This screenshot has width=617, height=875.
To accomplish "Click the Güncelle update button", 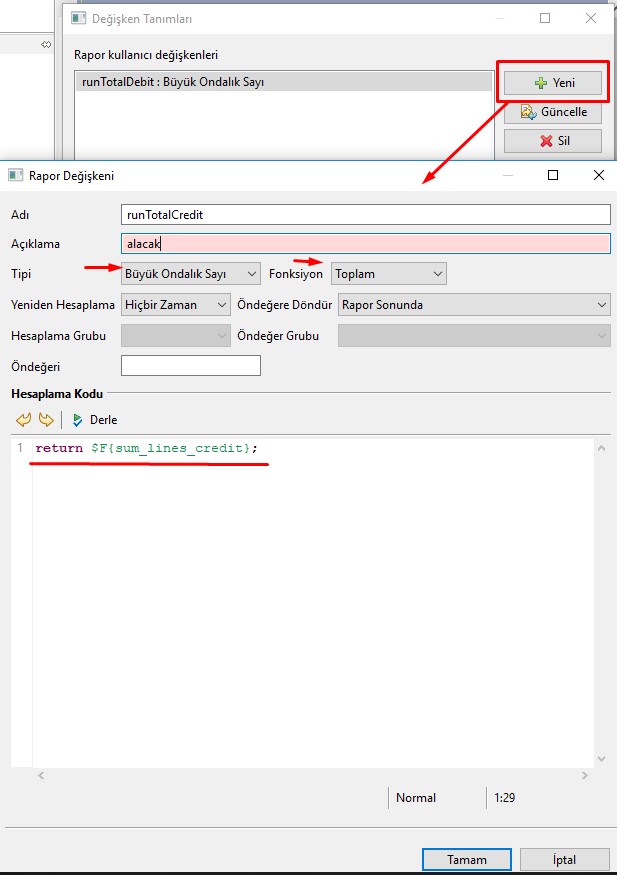I will coord(553,112).
